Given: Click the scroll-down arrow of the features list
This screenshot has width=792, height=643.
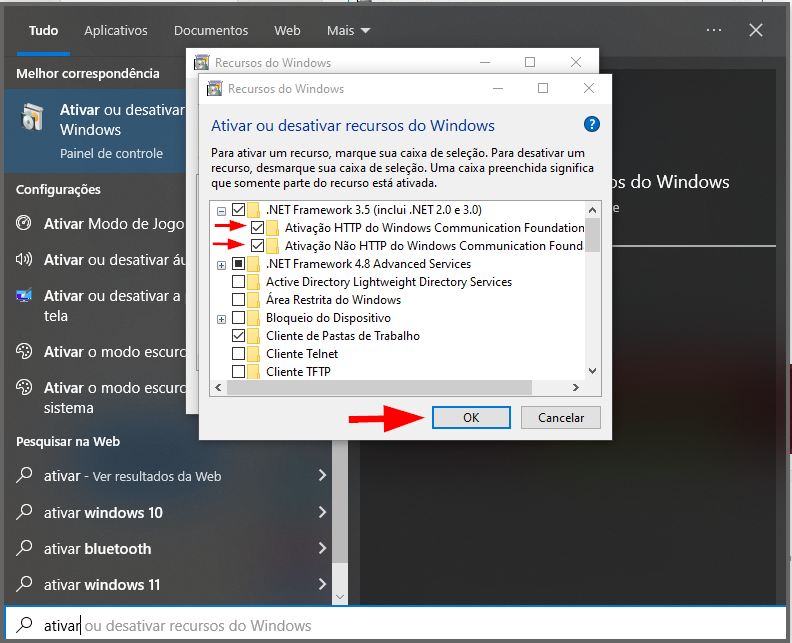Looking at the screenshot, I should (592, 371).
